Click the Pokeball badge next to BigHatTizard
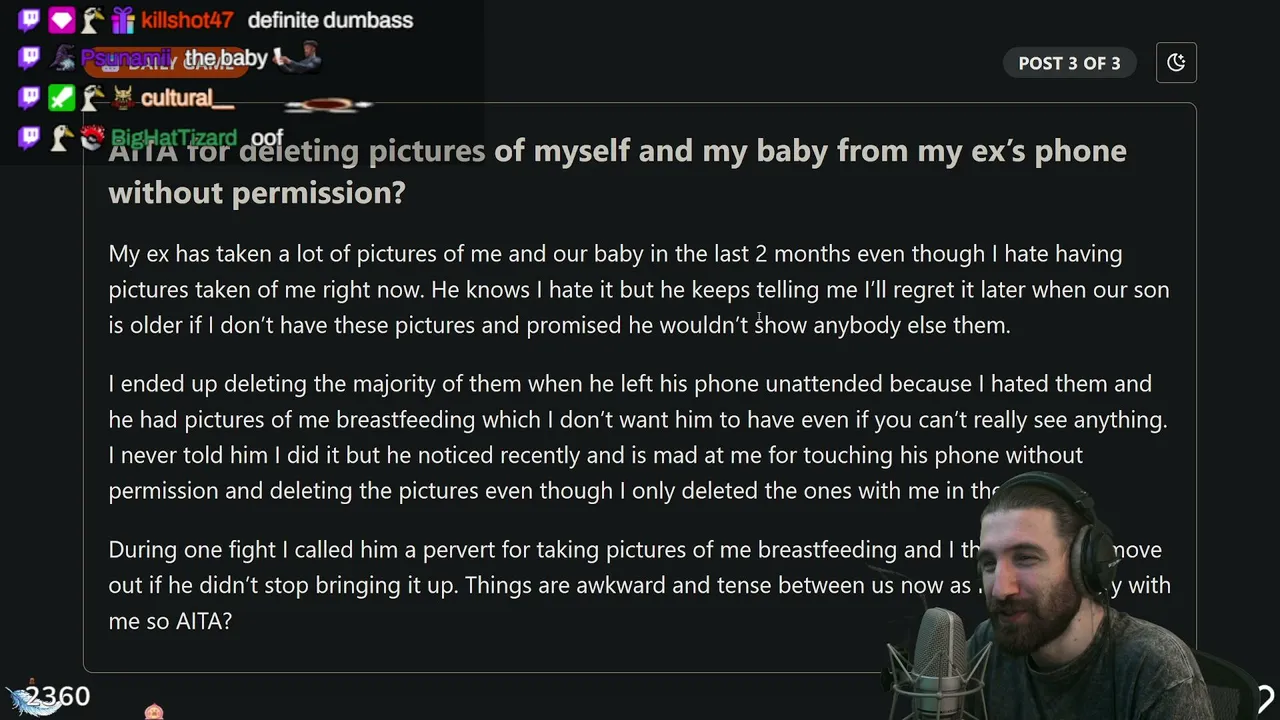This screenshot has height=720, width=1280. tap(93, 137)
